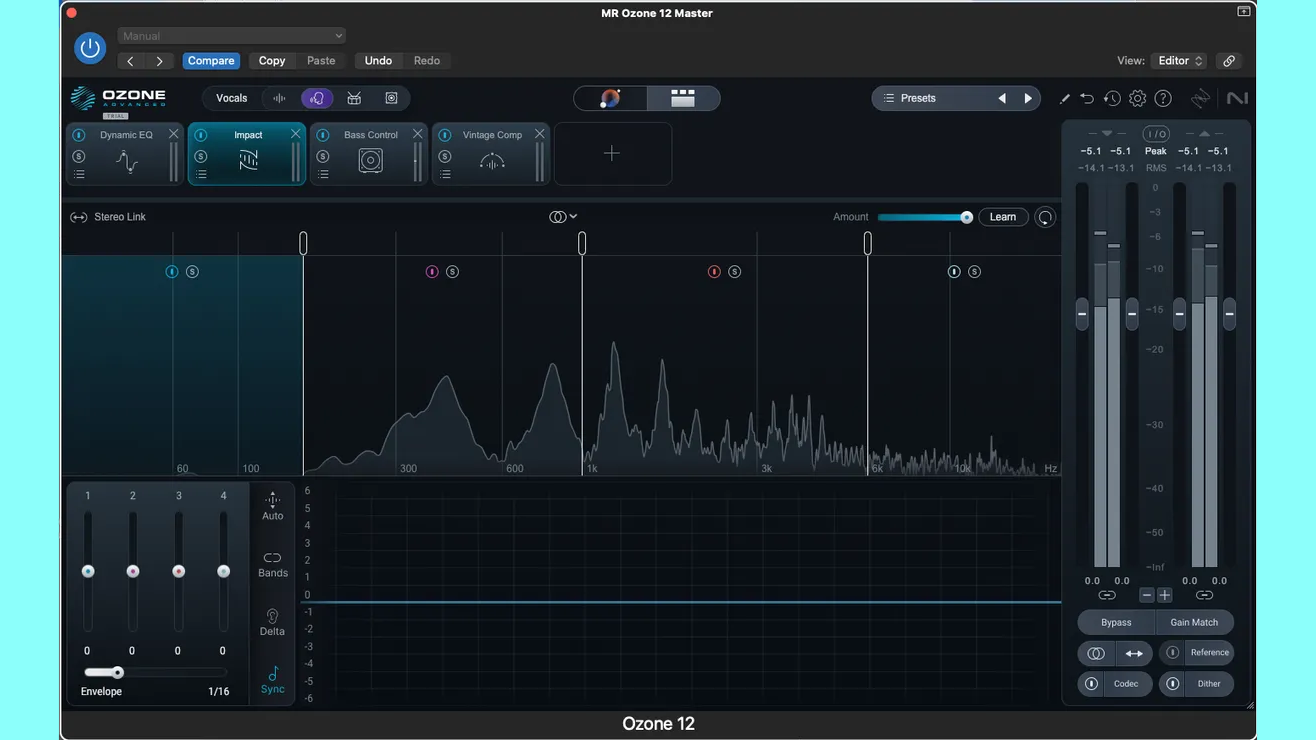Viewport: 1316px width, 740px height.
Task: Click the Amount slider handle
Action: point(966,217)
